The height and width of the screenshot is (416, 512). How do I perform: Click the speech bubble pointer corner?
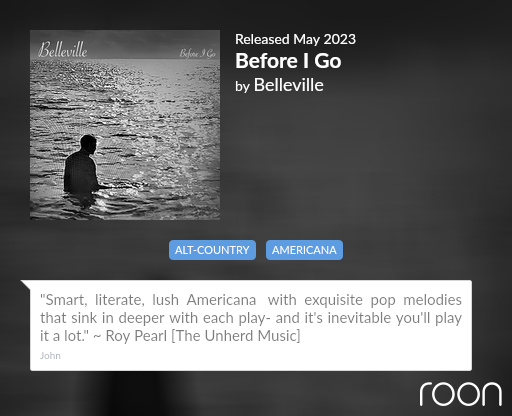tap(26, 283)
